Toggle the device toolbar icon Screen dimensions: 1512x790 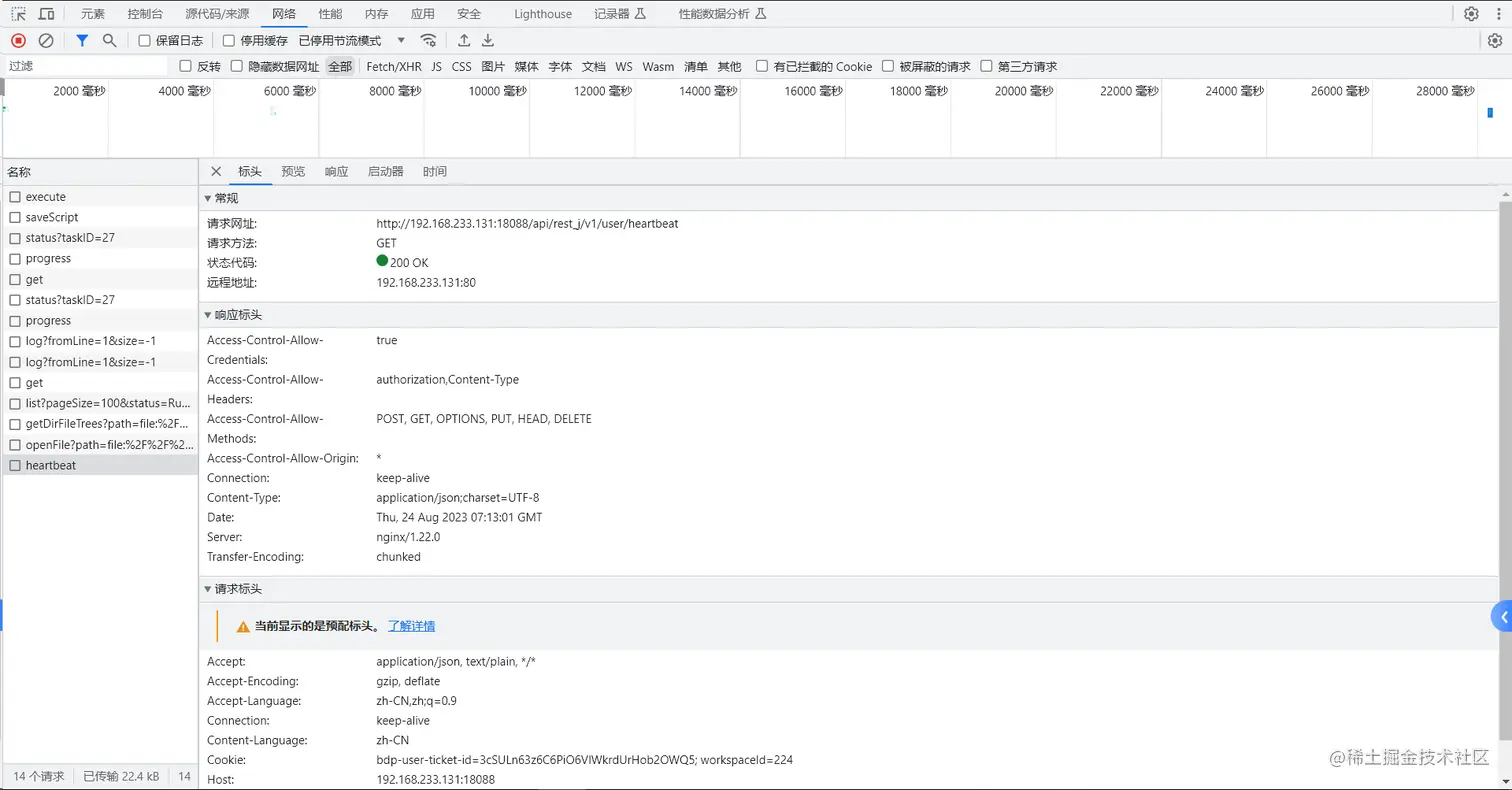(46, 14)
